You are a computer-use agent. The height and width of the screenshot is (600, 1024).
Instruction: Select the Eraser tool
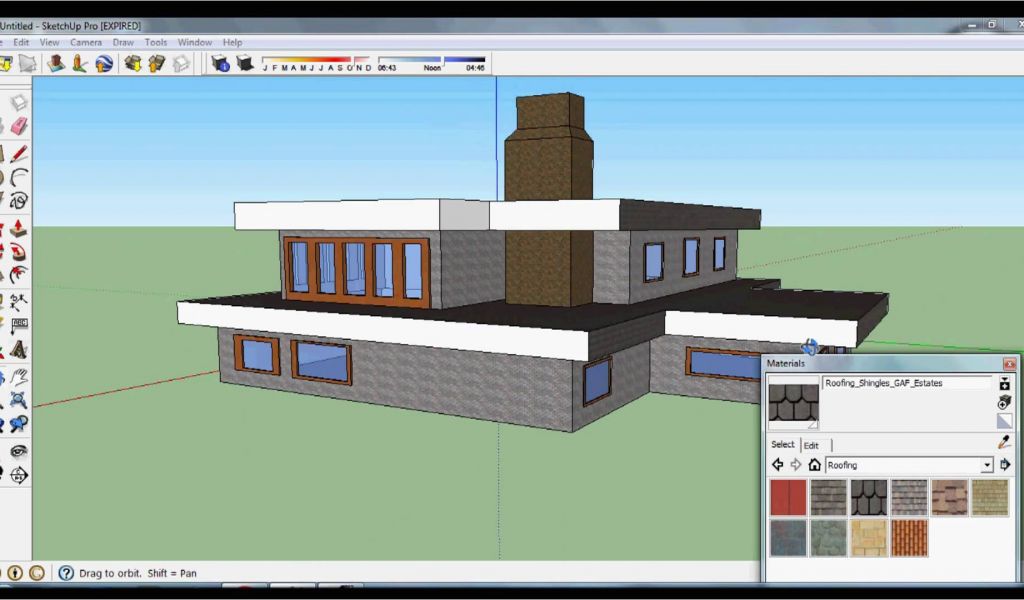pyautogui.click(x=18, y=126)
